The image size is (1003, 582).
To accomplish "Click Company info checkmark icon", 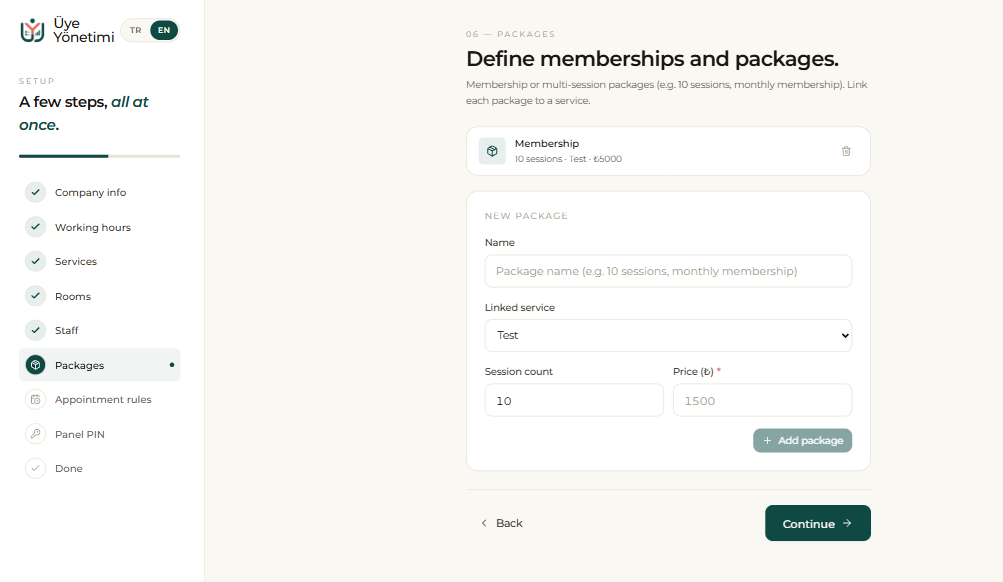I will coord(35,192).
